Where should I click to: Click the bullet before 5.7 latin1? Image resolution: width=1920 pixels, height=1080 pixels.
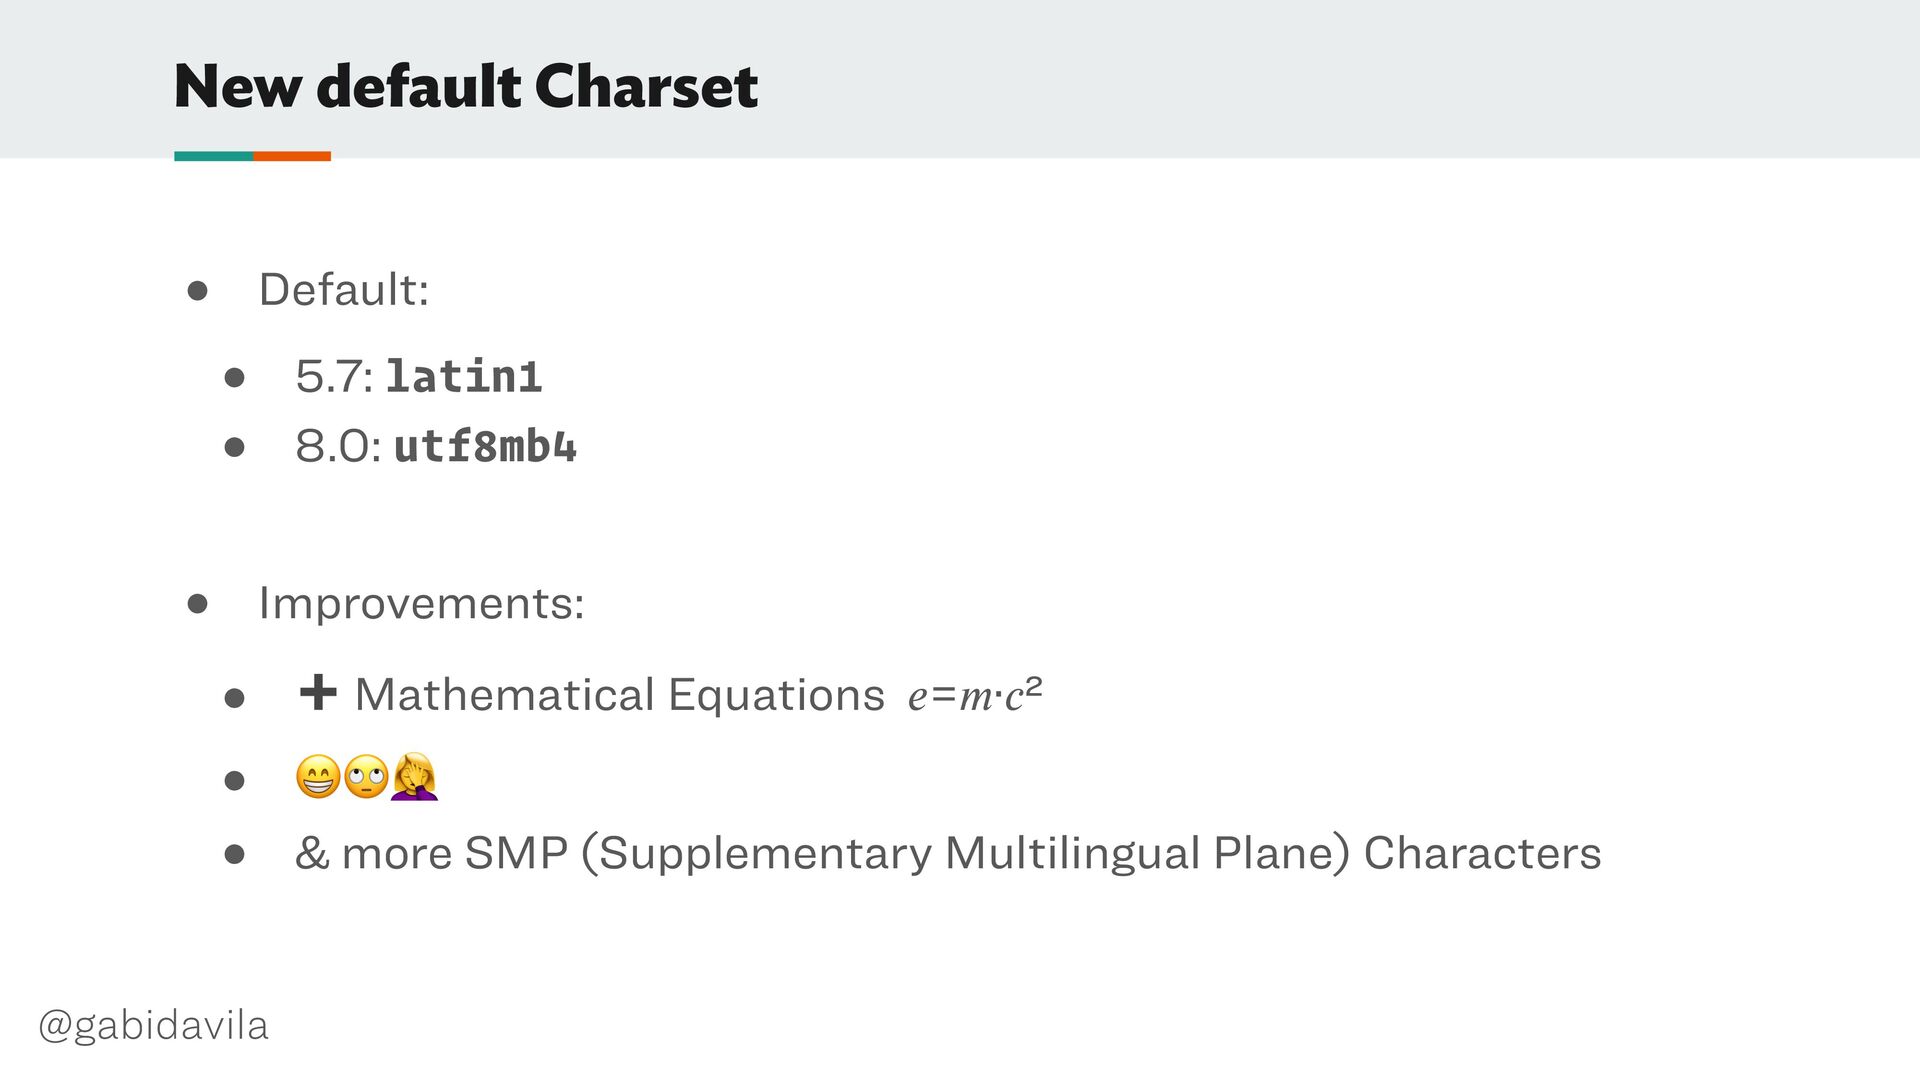235,378
